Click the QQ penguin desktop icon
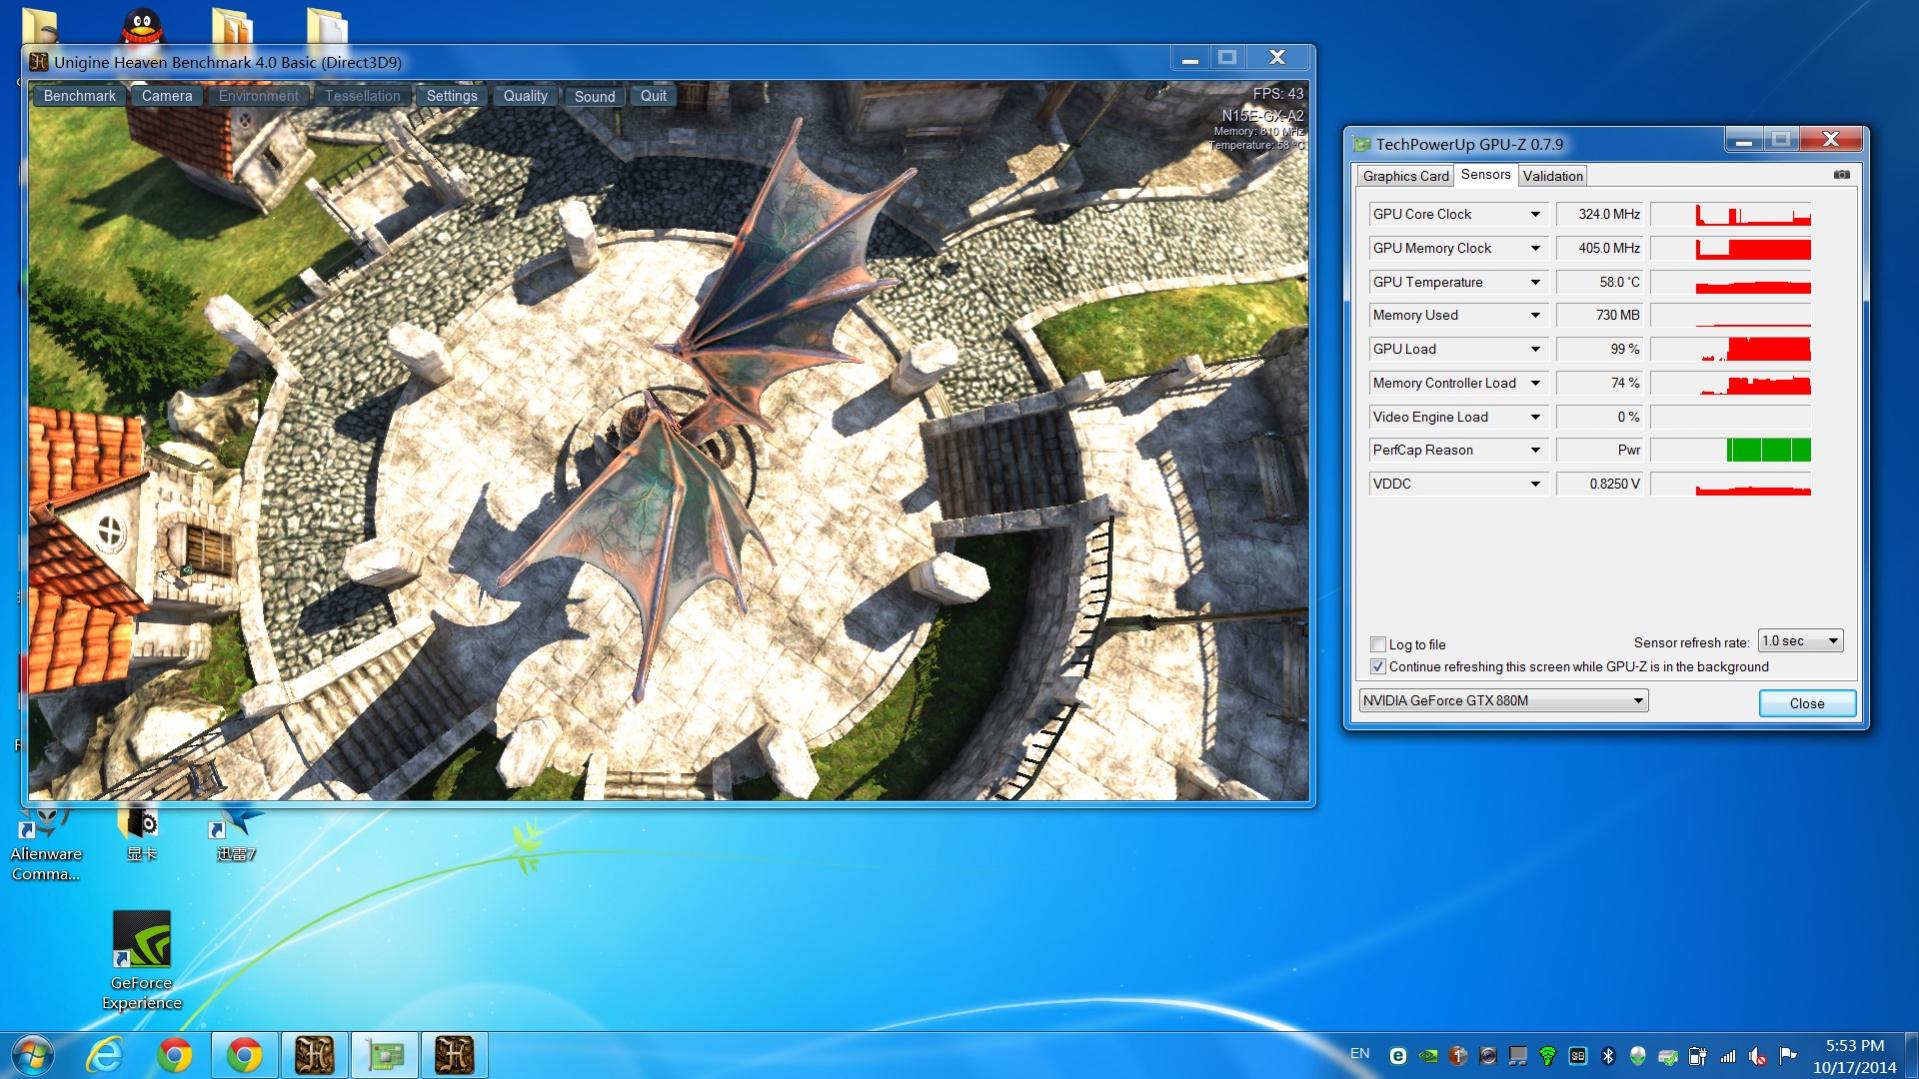The height and width of the screenshot is (1079, 1919). (142, 26)
